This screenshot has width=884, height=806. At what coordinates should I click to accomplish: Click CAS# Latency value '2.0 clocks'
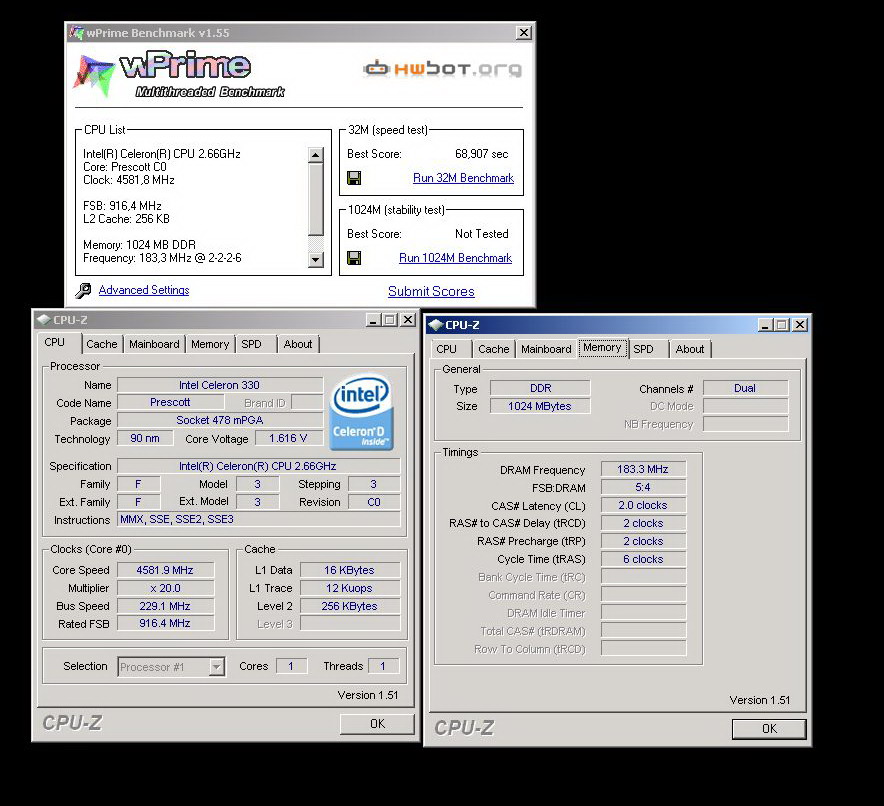[x=643, y=506]
